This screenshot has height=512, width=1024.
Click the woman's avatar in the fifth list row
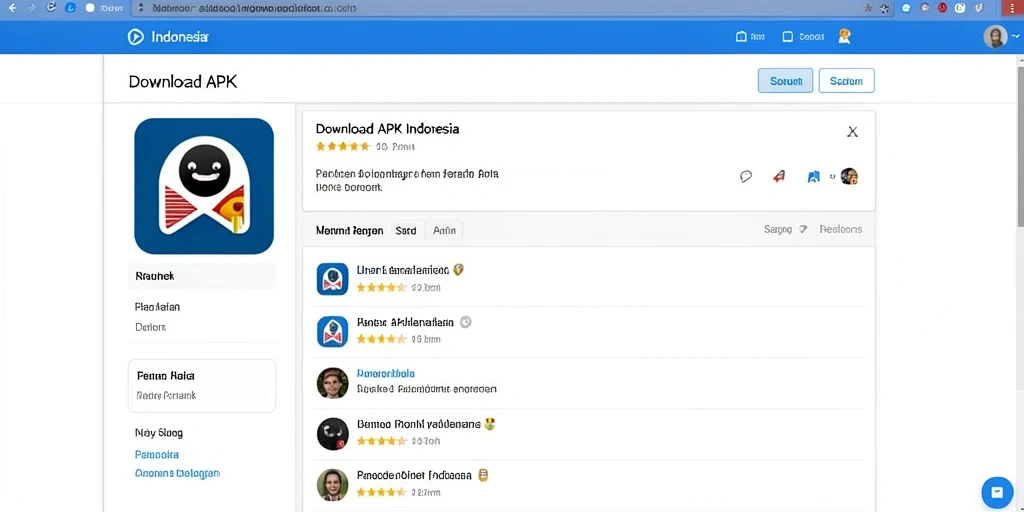click(x=332, y=485)
